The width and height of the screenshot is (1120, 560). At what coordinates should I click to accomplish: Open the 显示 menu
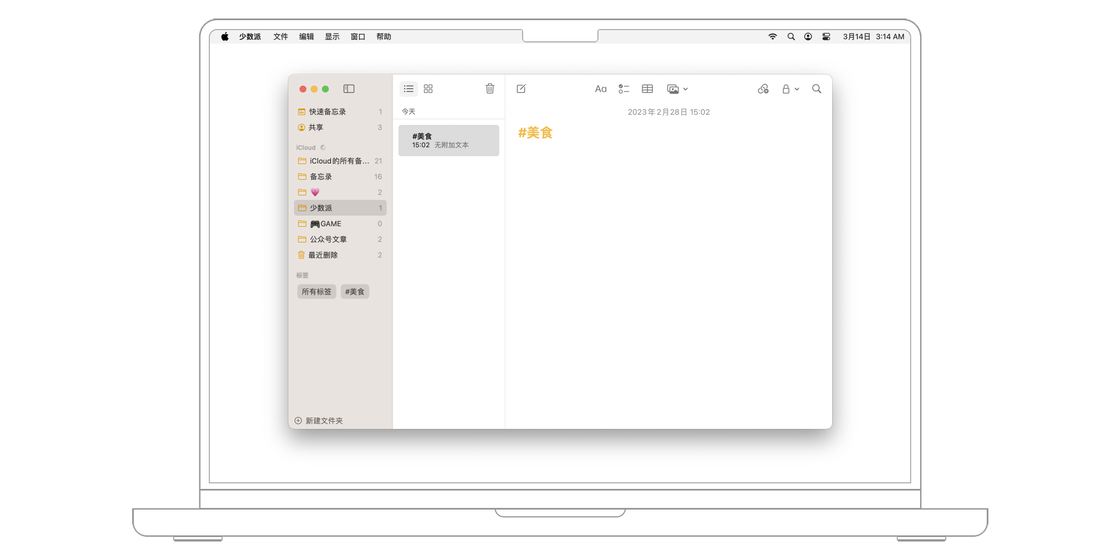click(x=332, y=36)
